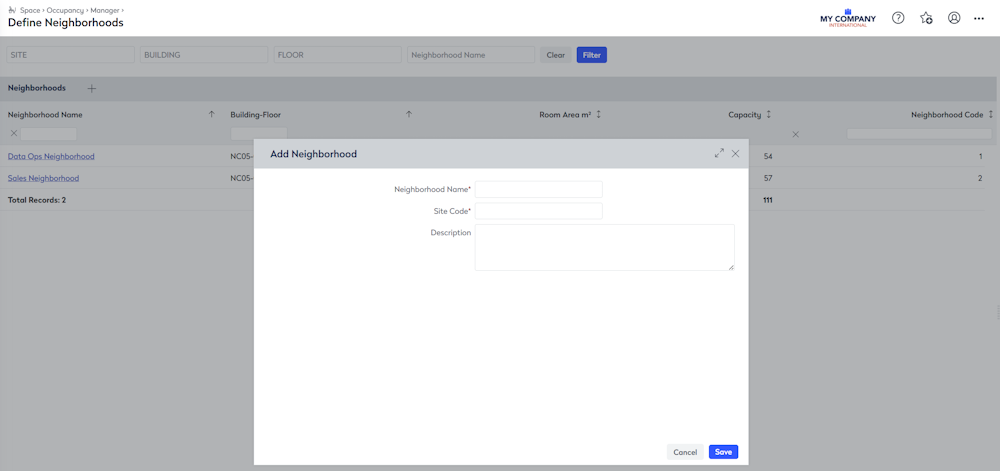Click Cancel in Add Neighborhood dialog
This screenshot has width=1000, height=471.
pos(685,452)
